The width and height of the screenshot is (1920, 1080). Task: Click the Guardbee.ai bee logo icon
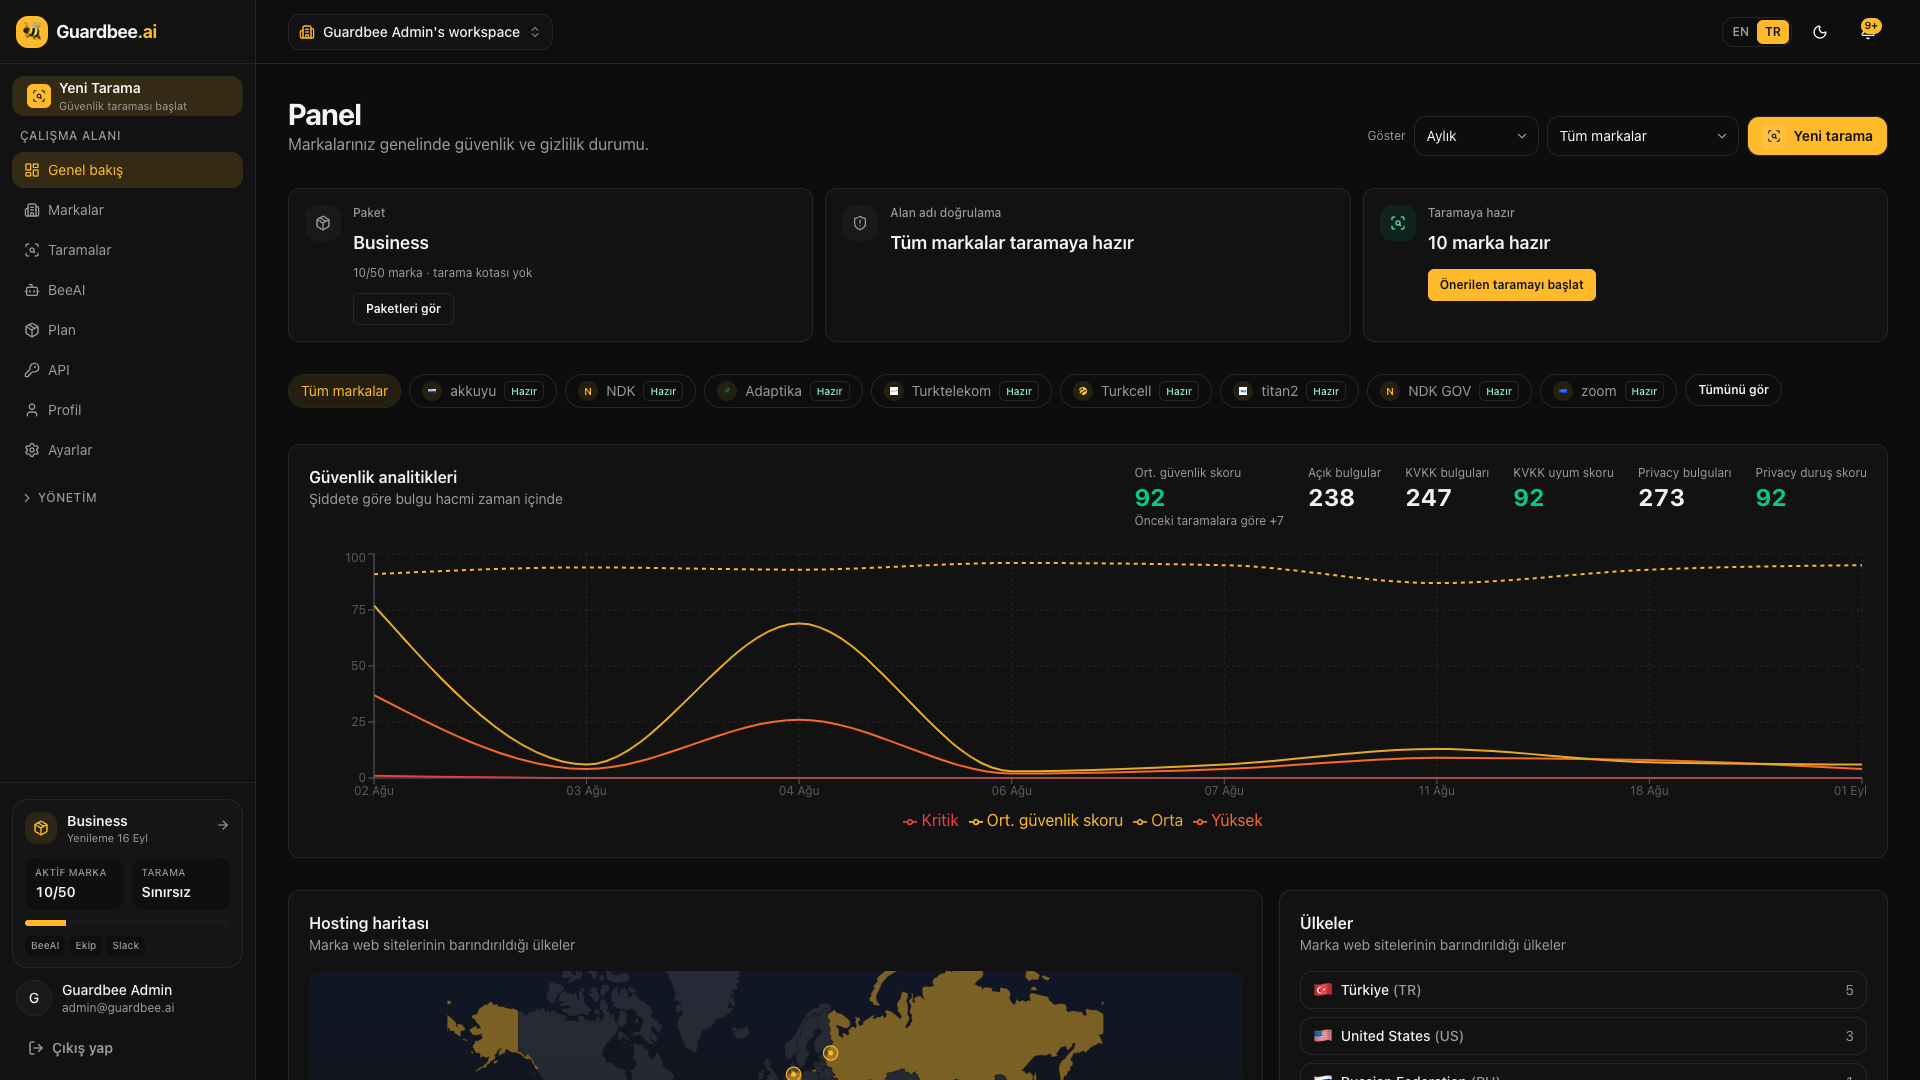click(x=32, y=32)
